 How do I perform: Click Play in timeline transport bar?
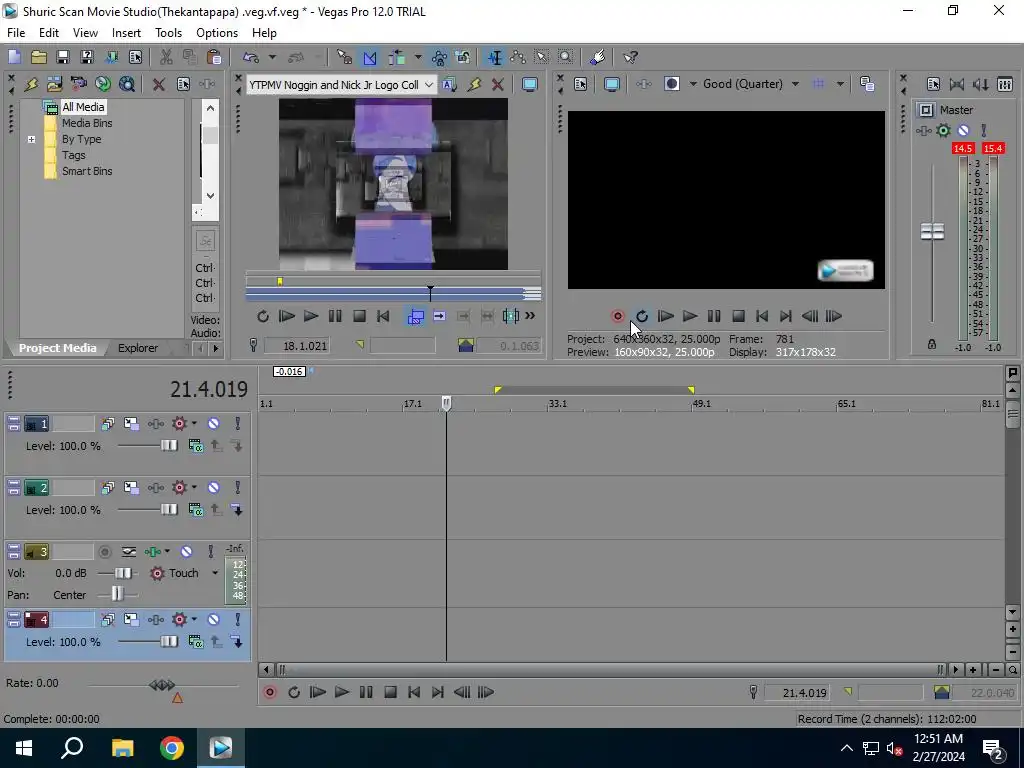click(342, 692)
